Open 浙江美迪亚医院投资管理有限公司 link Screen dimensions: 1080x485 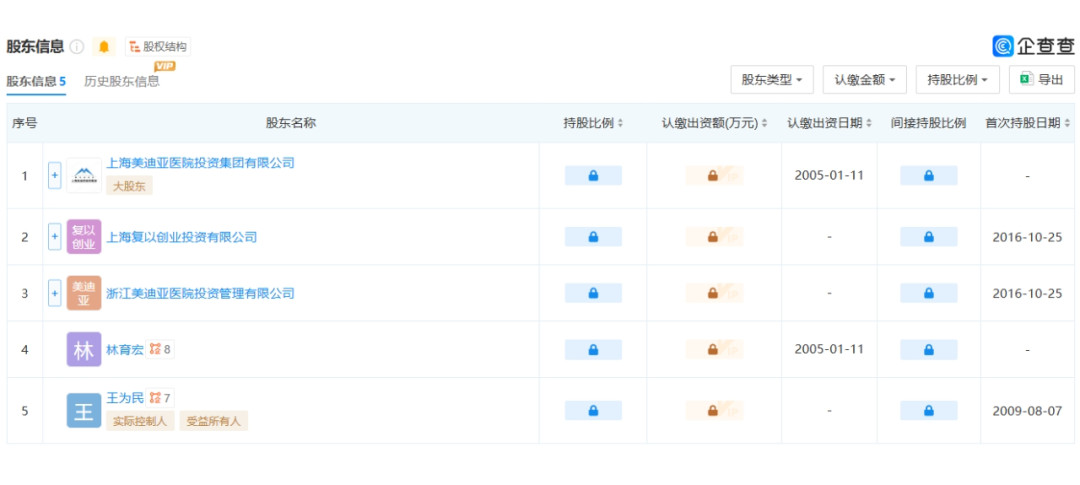tap(200, 293)
